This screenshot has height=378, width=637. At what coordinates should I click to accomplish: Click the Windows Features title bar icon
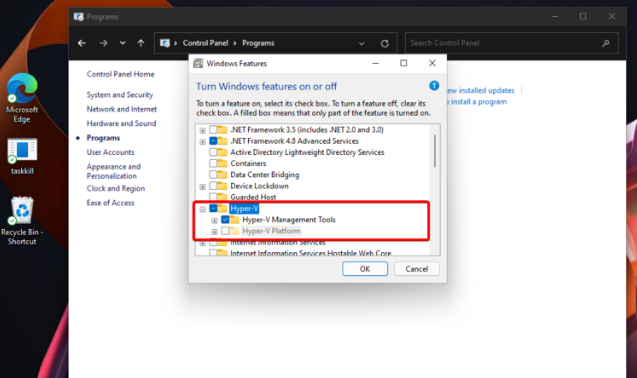(198, 63)
